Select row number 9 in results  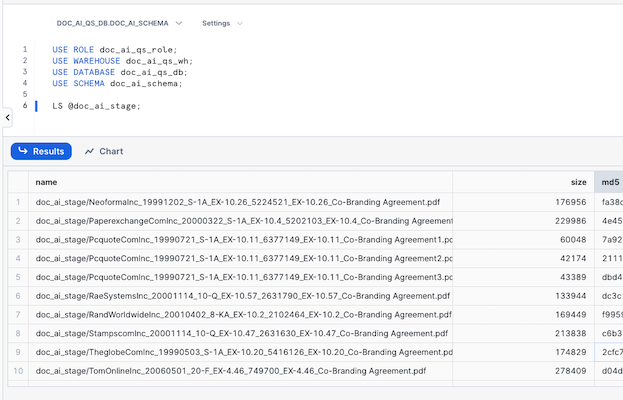[x=18, y=352]
